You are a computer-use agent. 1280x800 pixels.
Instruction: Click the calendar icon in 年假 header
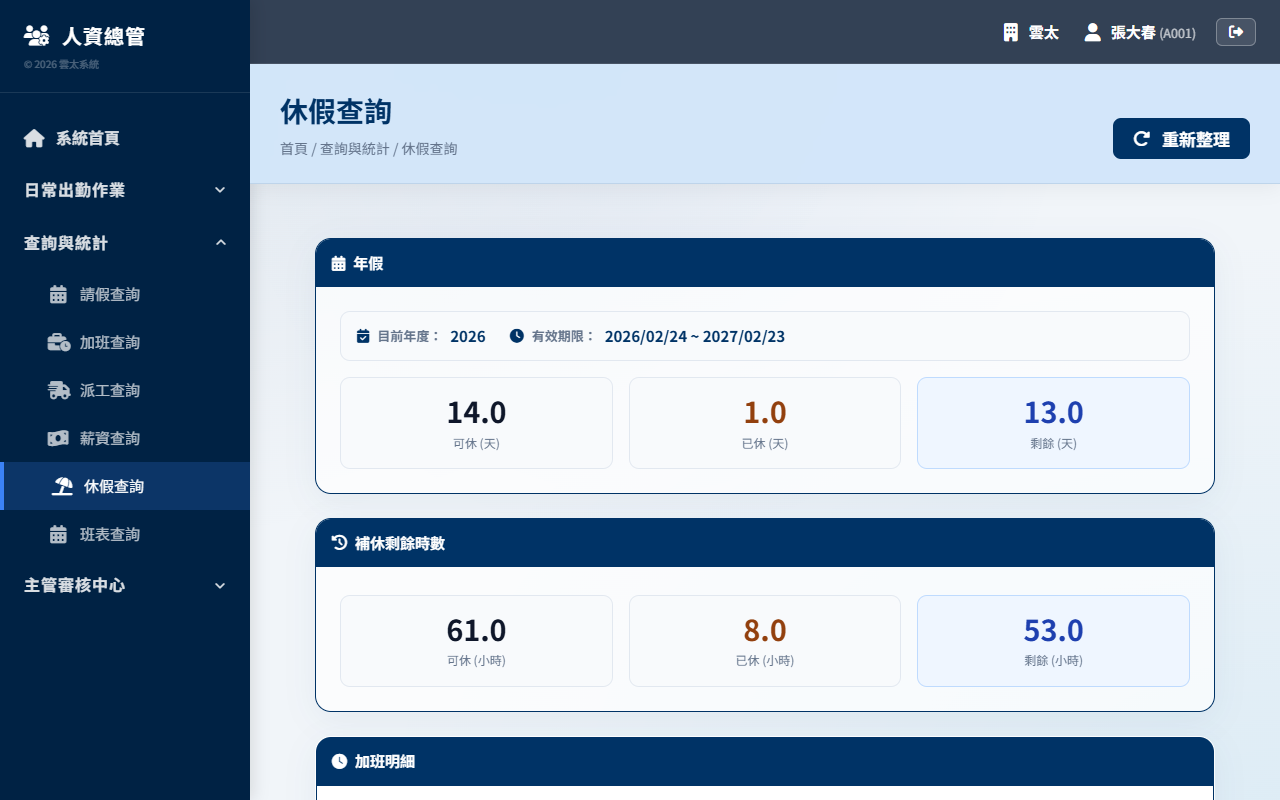[x=339, y=264]
